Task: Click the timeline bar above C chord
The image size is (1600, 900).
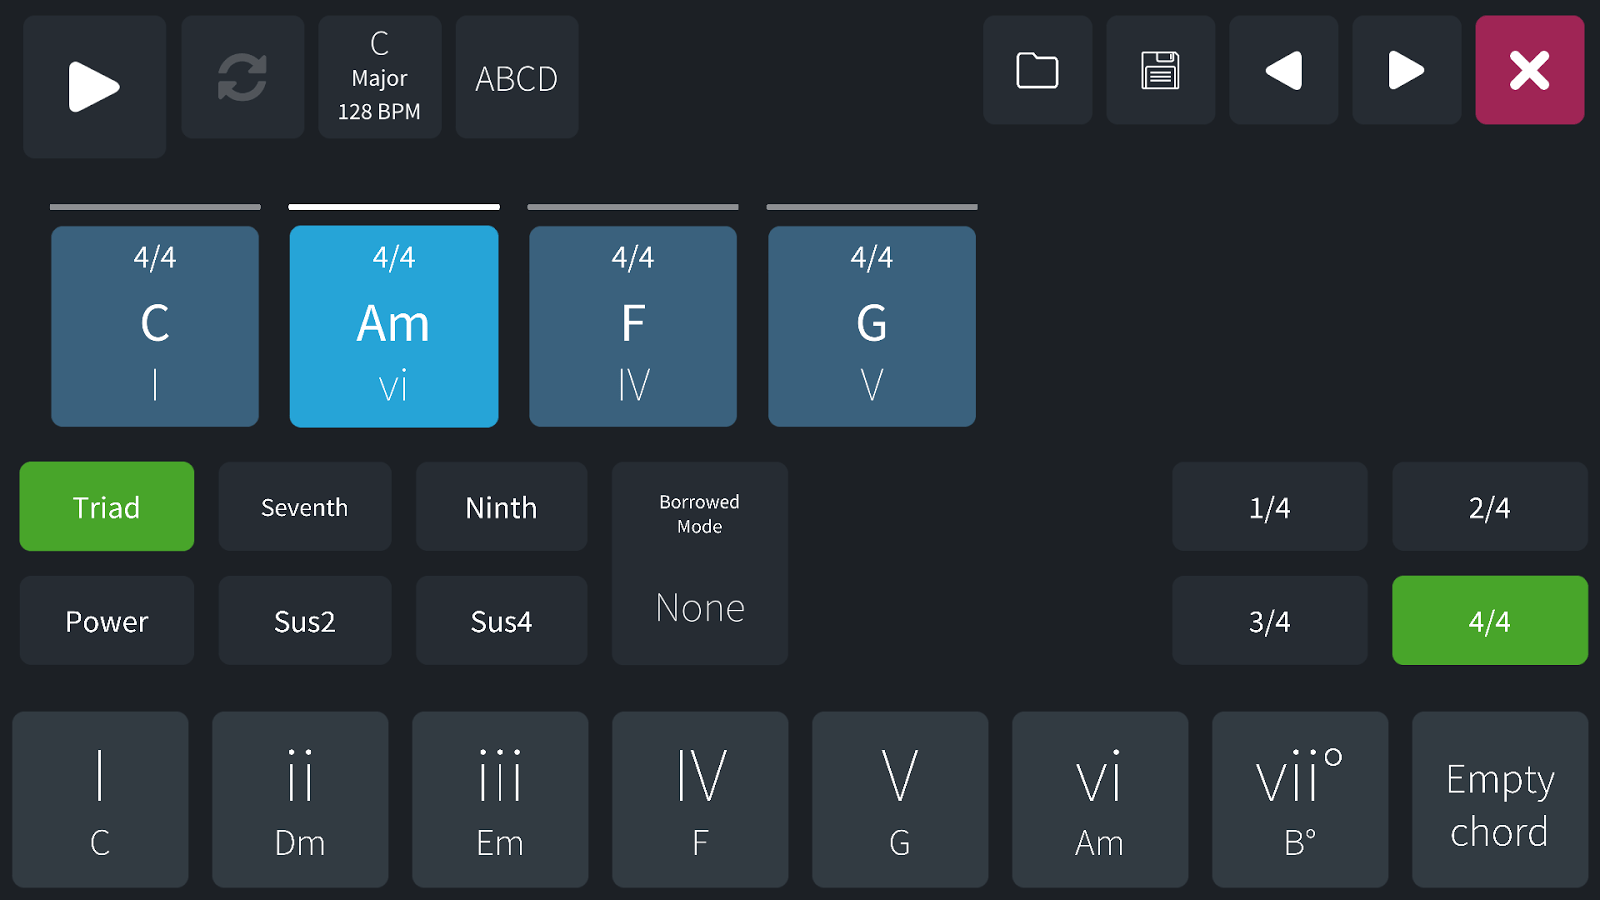Action: tap(155, 207)
